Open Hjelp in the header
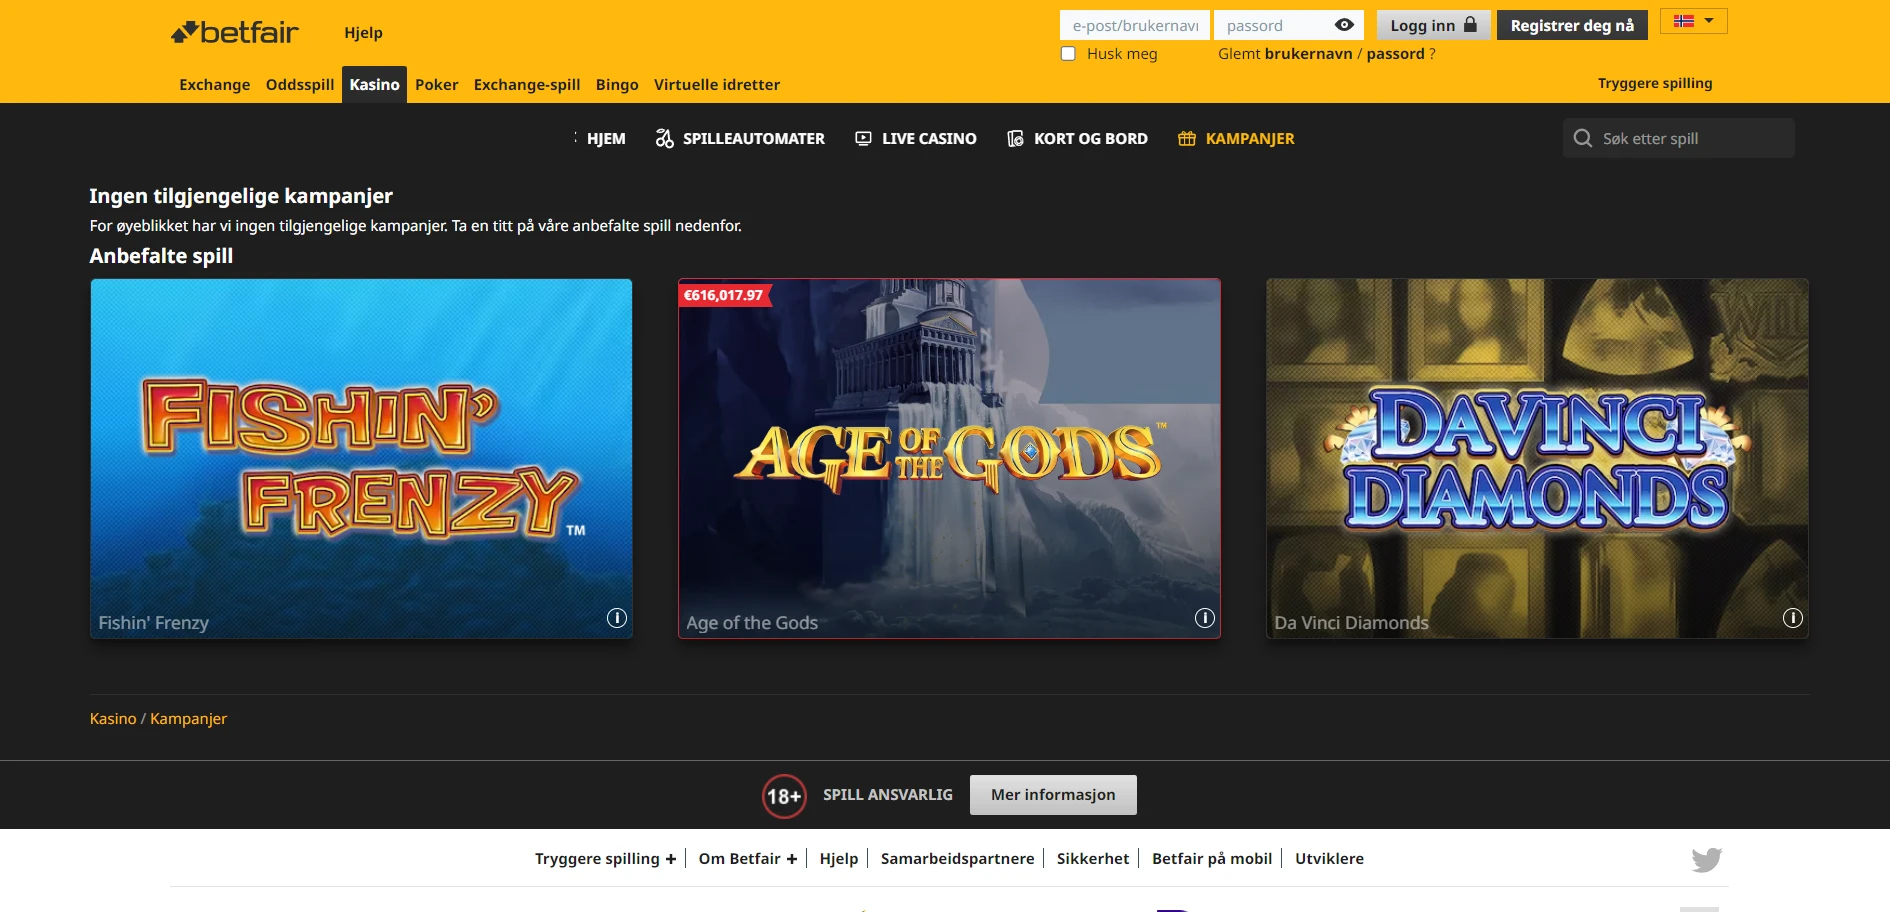Viewport: 1890px width, 912px height. pyautogui.click(x=363, y=33)
